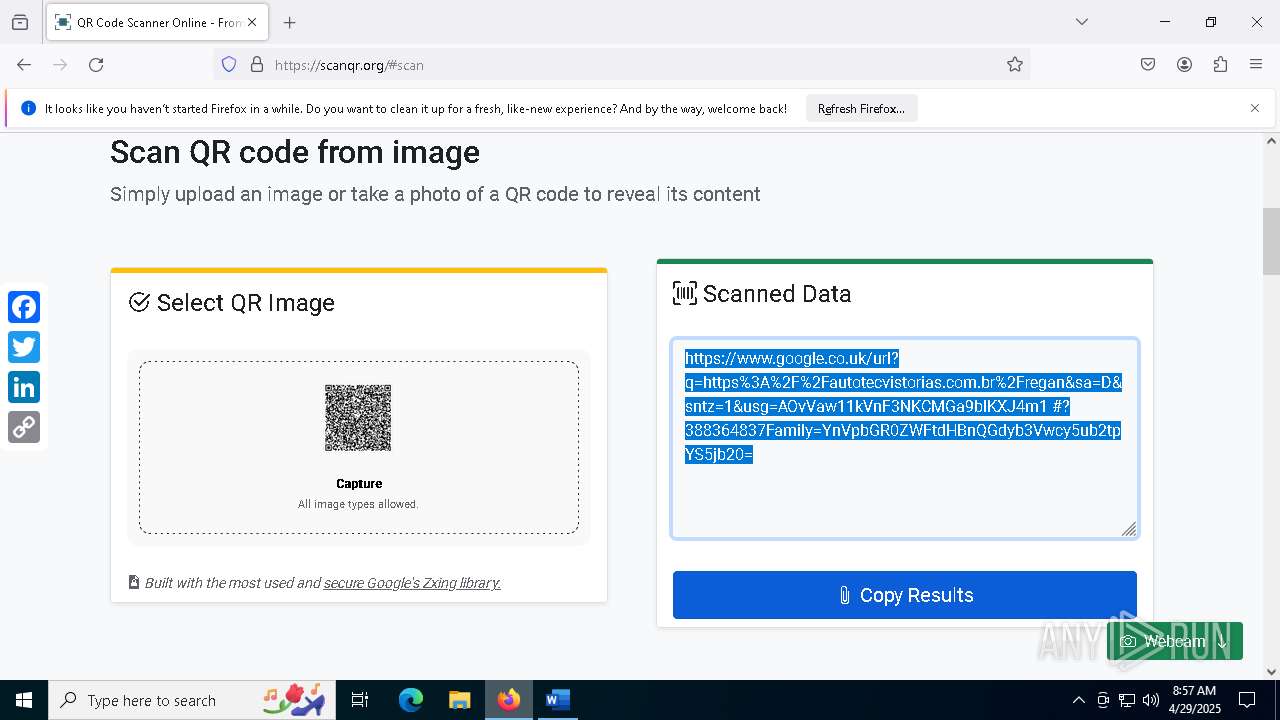The image size is (1280, 720).
Task: Reload the page in Firefox
Action: pos(96,65)
